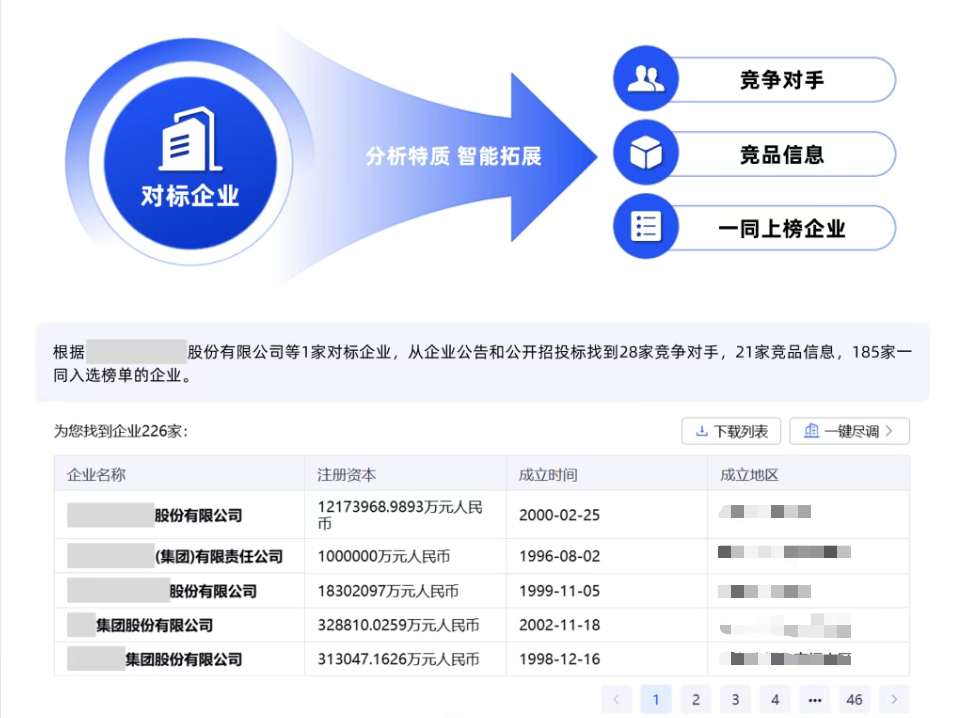Open the company founded on 2000-02-25
957x718 pixels.
(x=198, y=515)
